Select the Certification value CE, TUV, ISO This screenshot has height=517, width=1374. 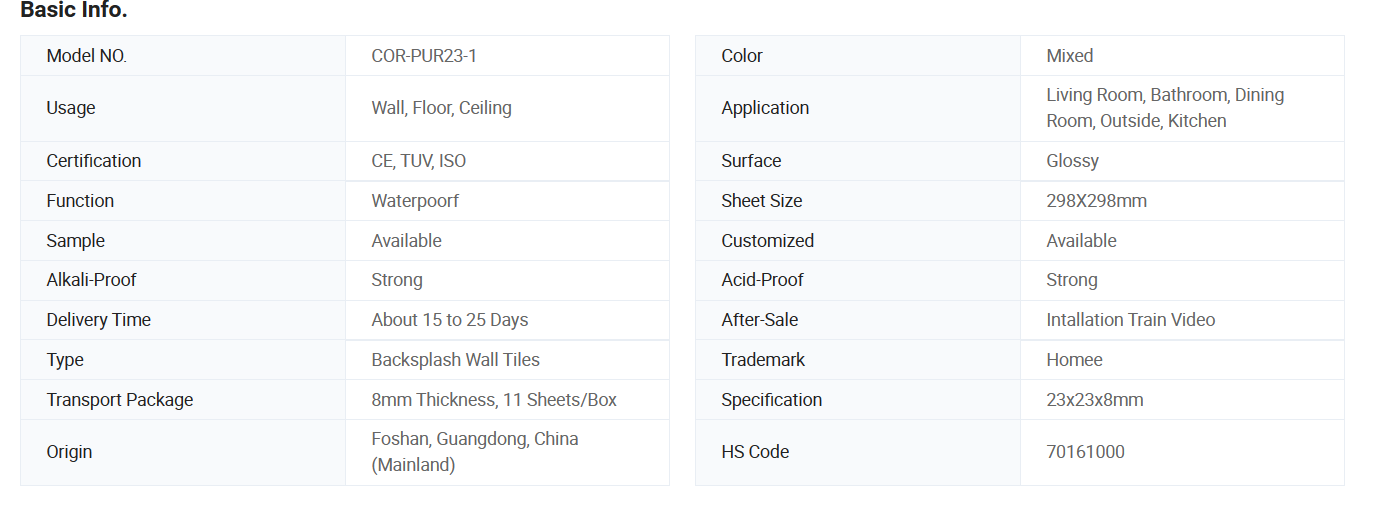coord(418,161)
